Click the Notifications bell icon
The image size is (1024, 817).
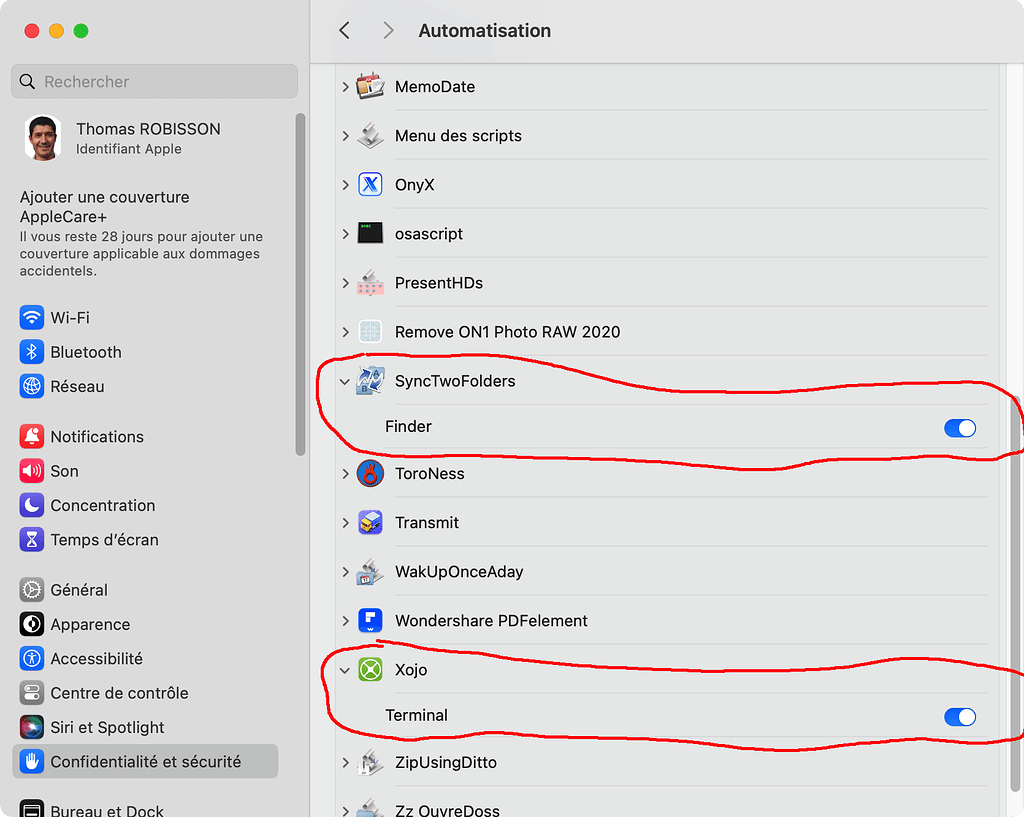31,436
